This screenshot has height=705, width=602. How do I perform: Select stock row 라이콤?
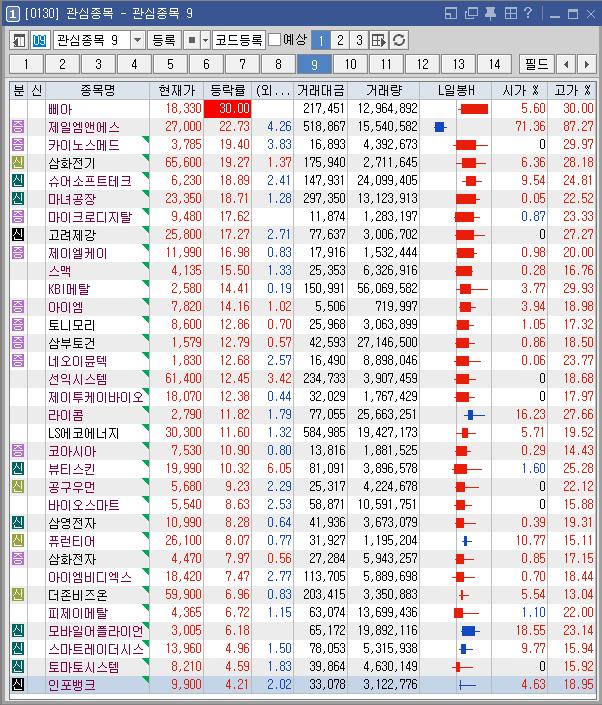(x=303, y=414)
